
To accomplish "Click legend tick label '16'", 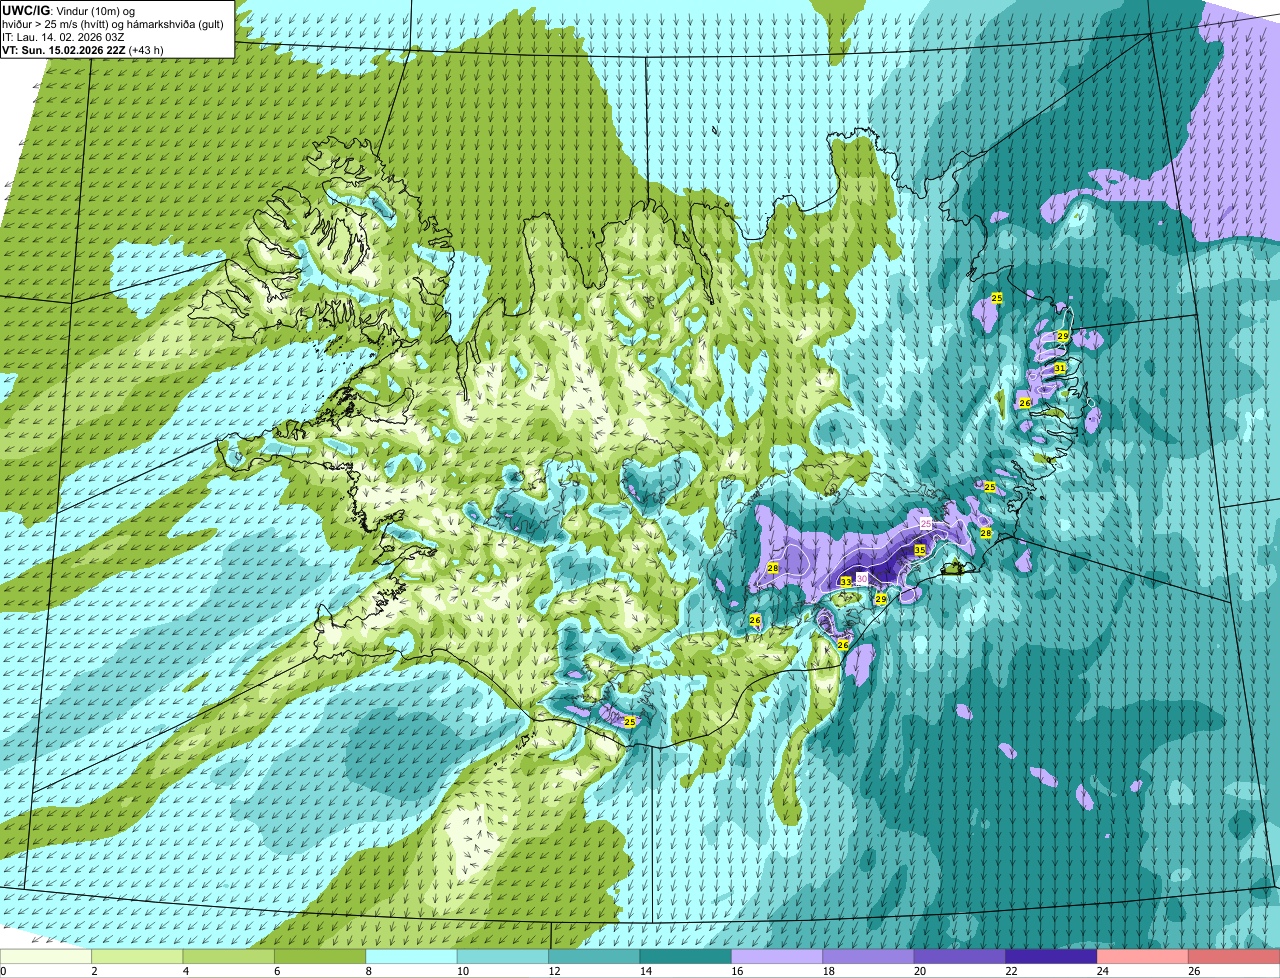I will click(735, 970).
